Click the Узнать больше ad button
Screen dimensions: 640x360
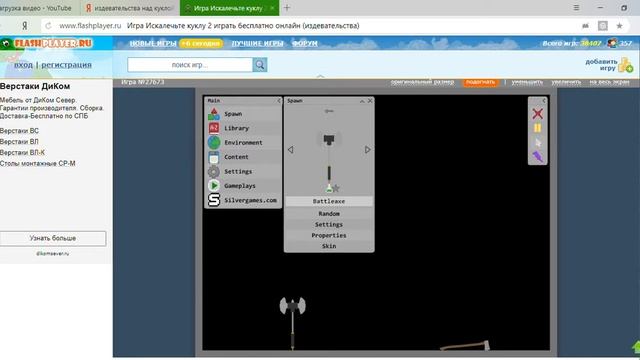pyautogui.click(x=53, y=238)
